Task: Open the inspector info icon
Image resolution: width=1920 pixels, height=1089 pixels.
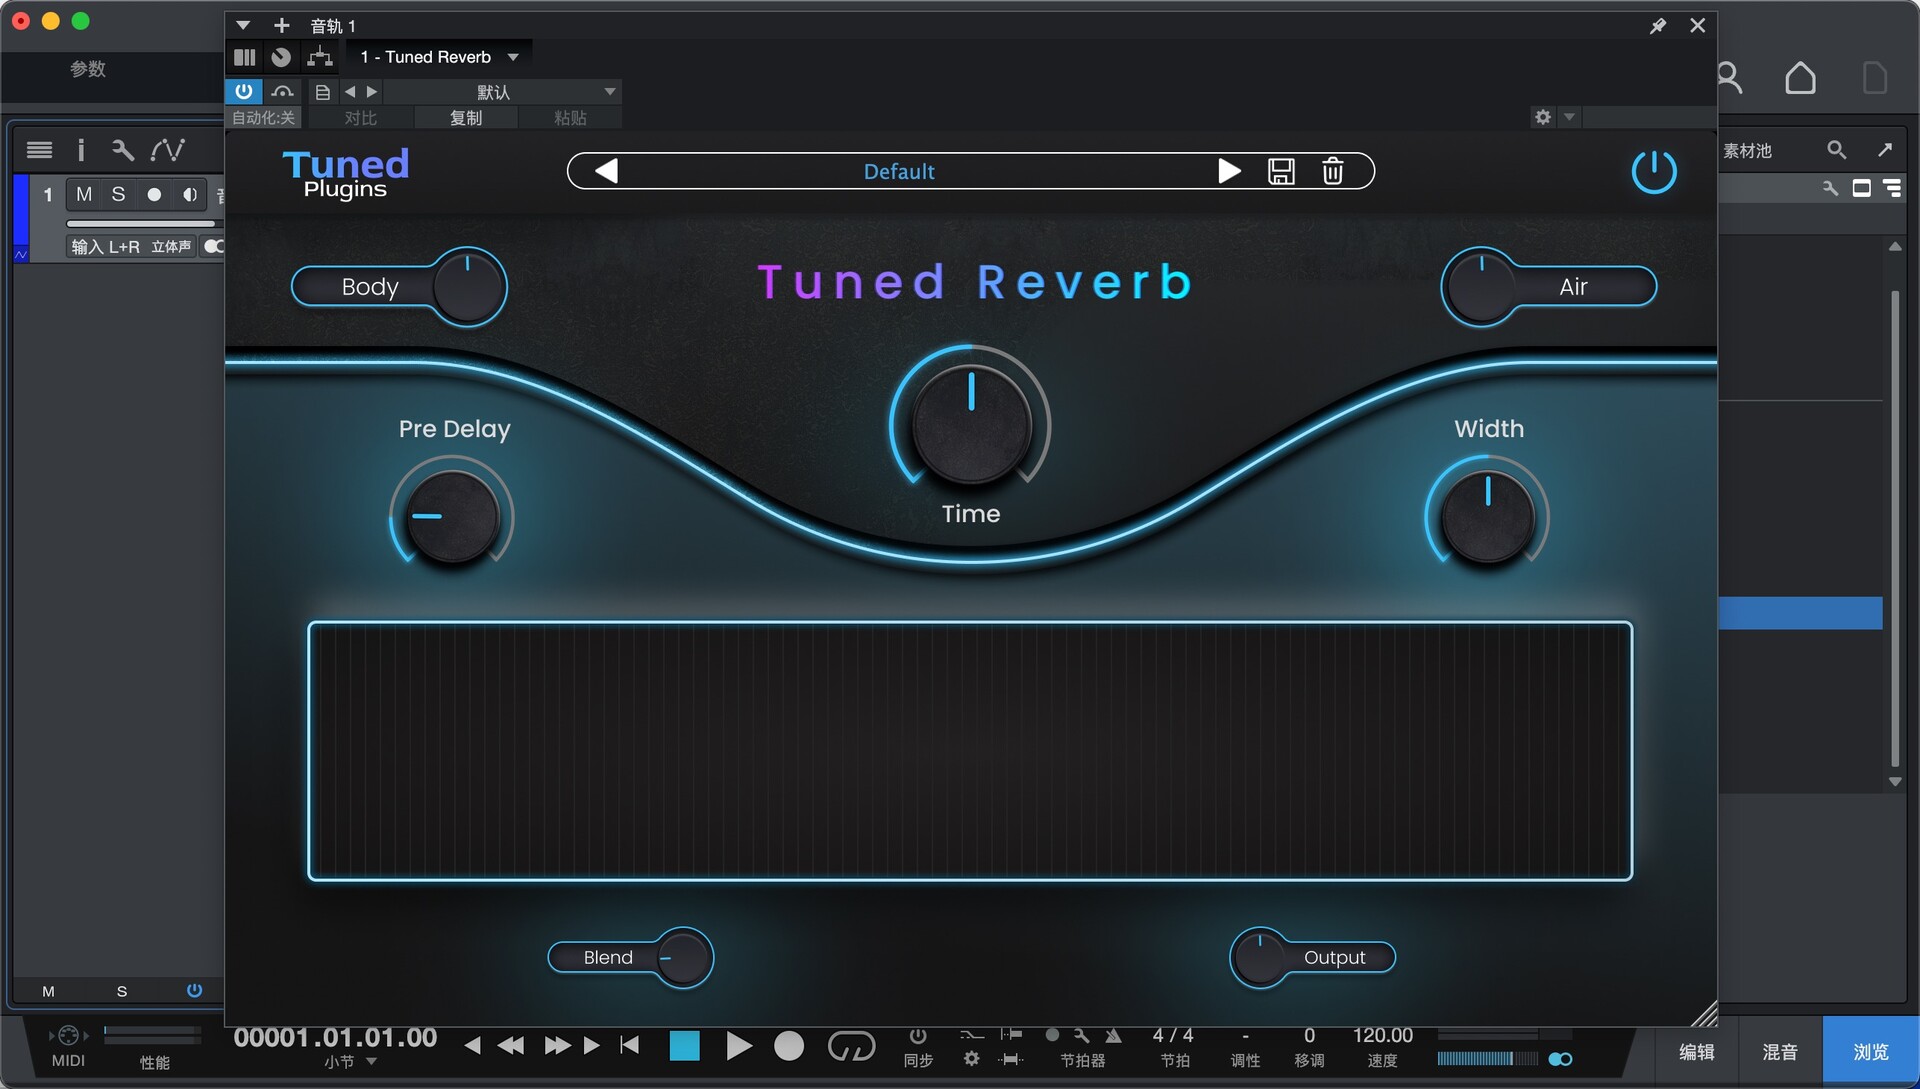Action: [x=81, y=150]
